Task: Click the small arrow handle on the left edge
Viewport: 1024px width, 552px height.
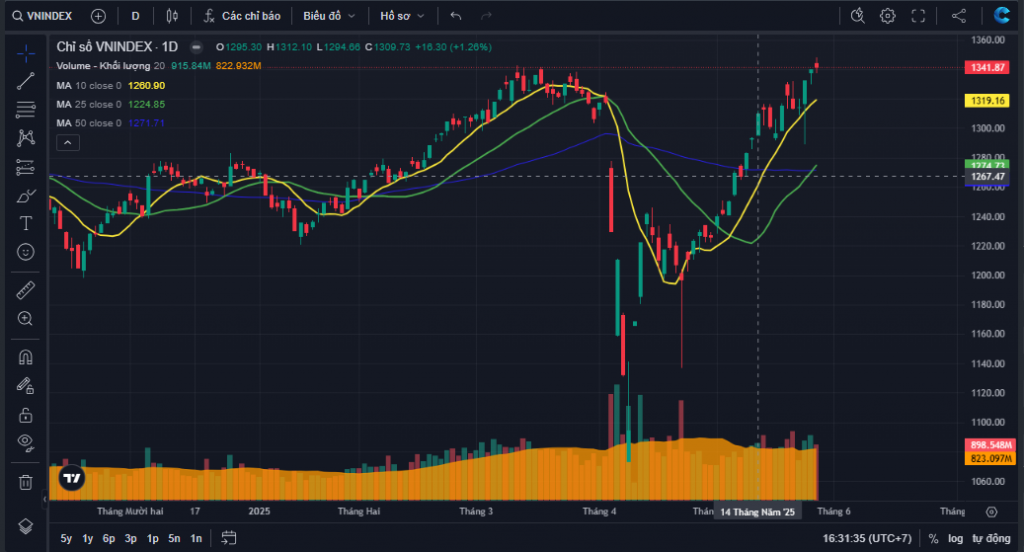Action: 45,499
